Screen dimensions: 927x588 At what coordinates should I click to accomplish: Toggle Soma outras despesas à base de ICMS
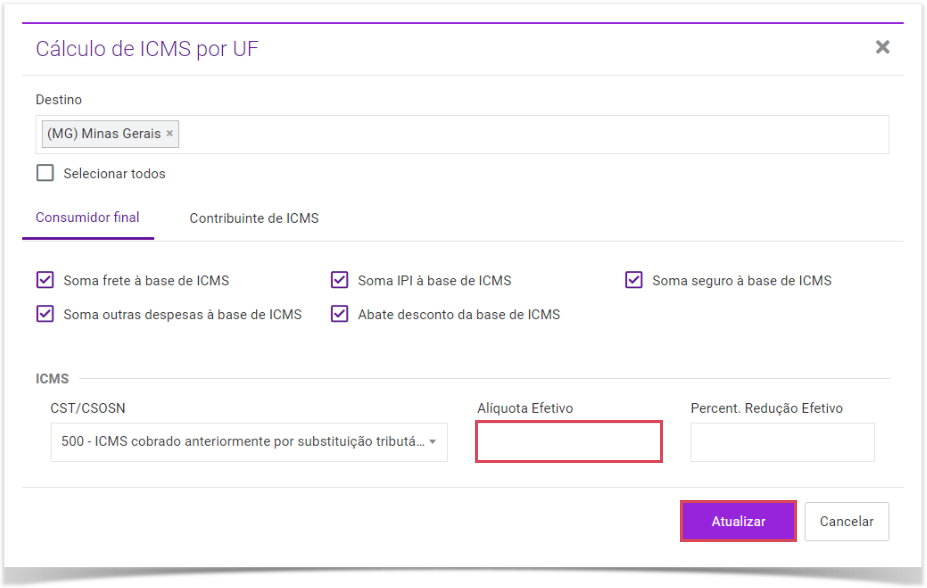[45, 314]
